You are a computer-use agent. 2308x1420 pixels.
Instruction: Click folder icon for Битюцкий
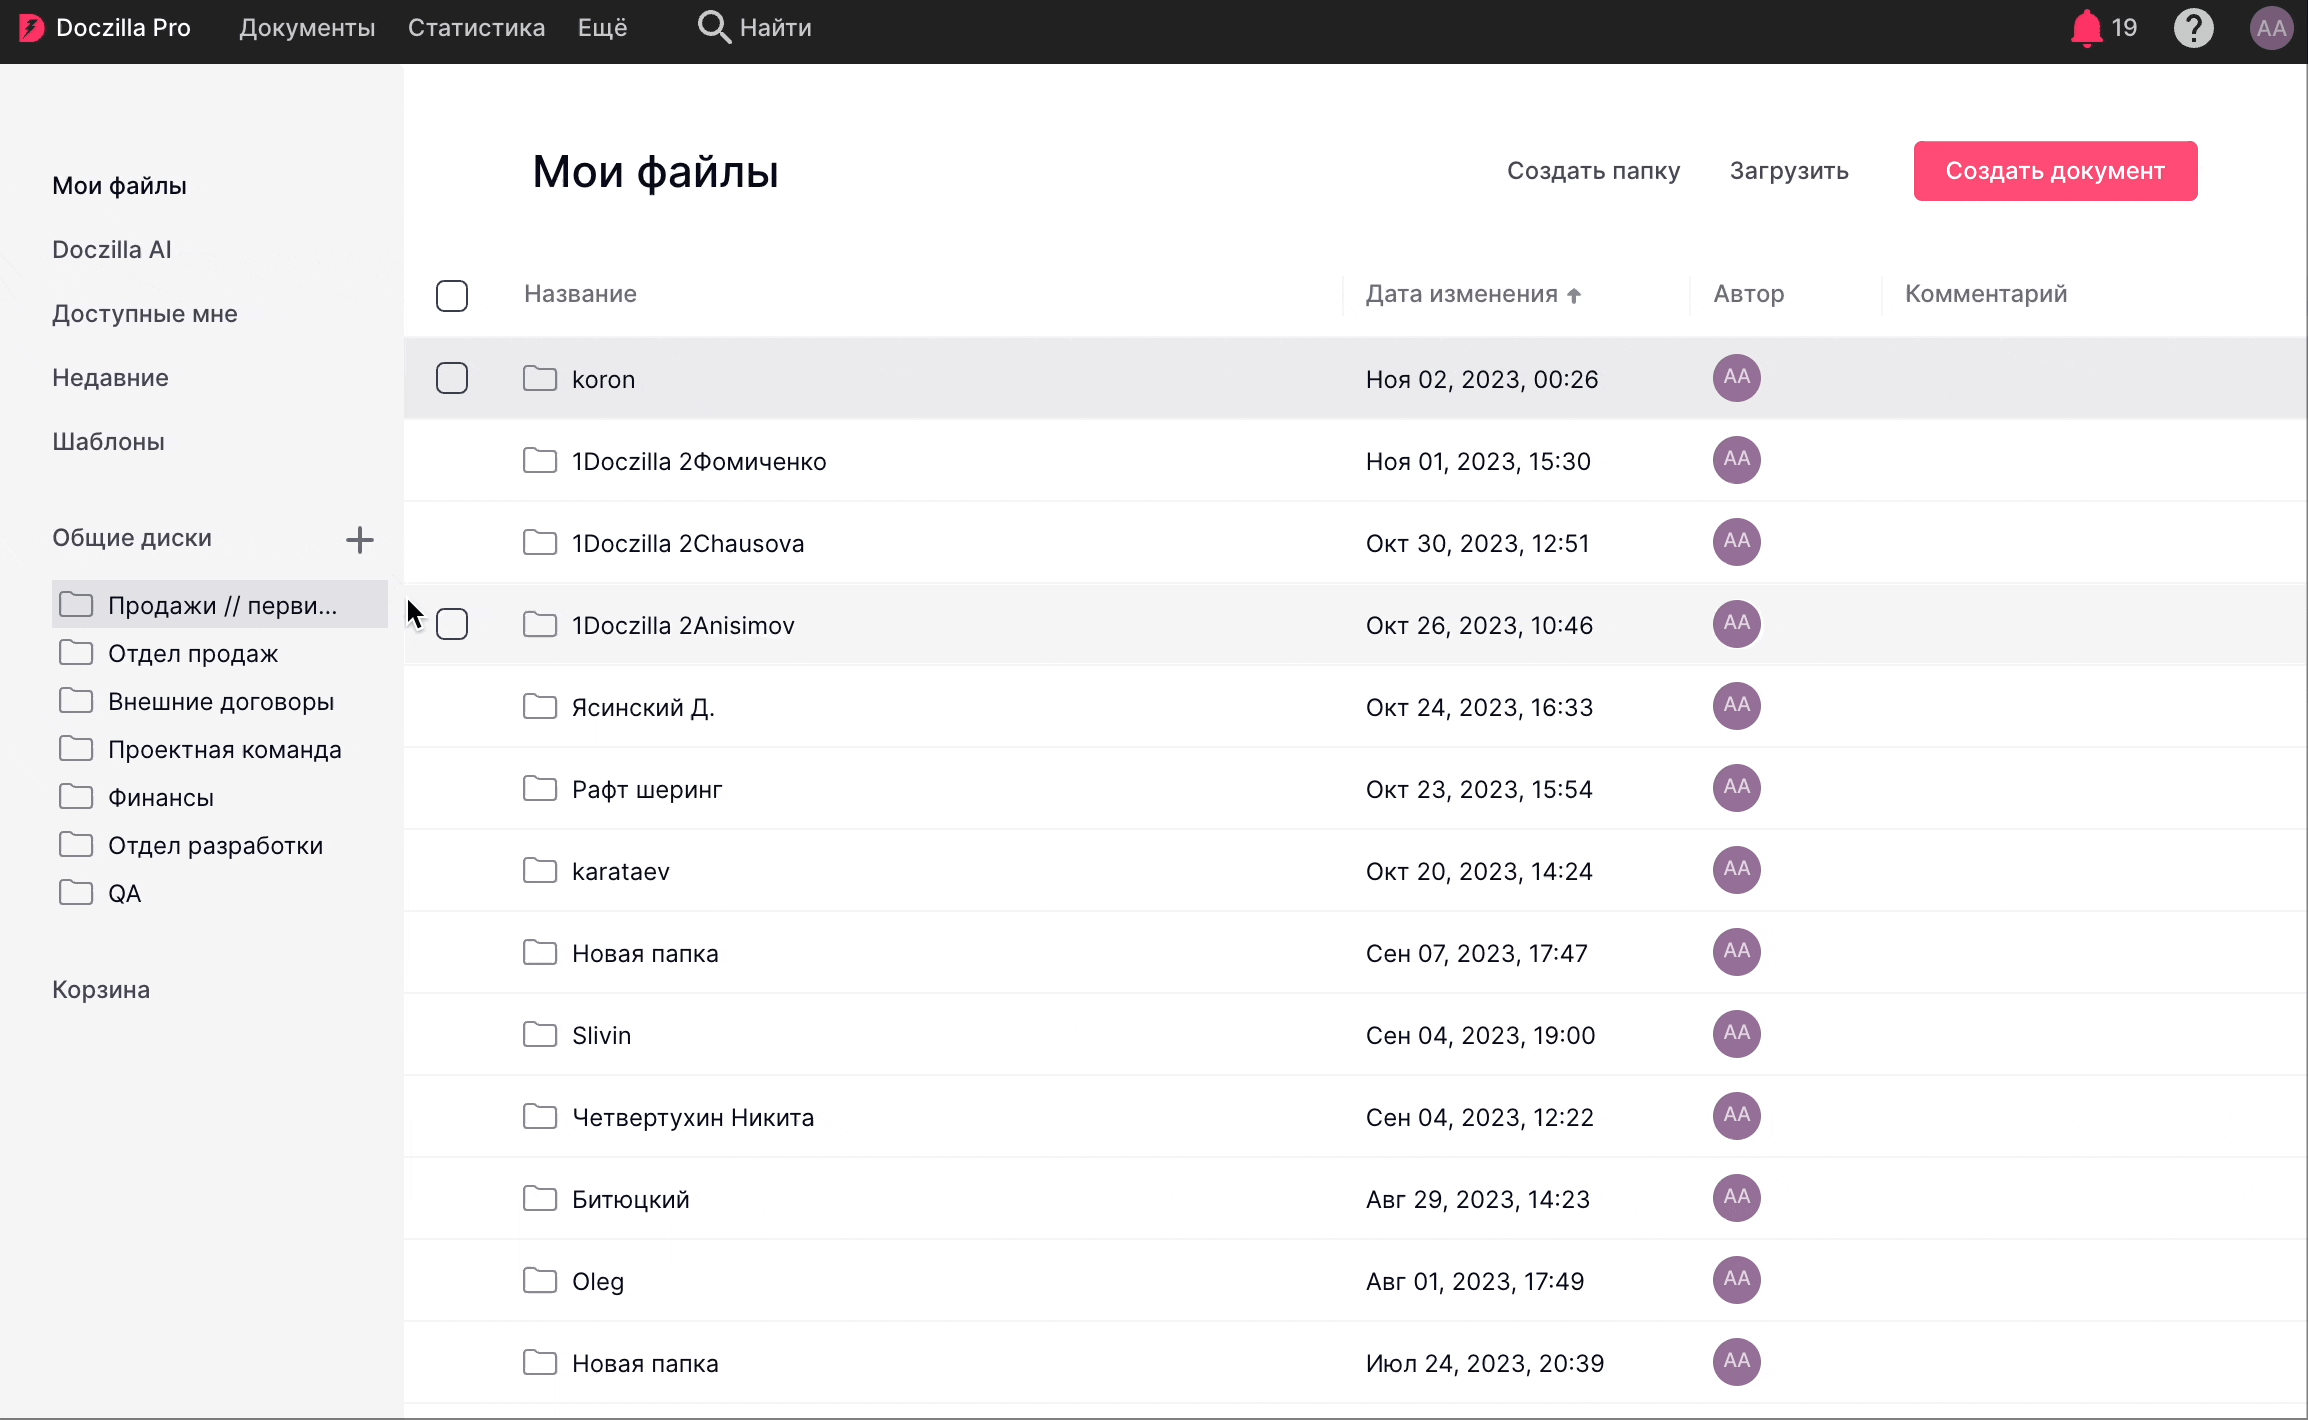pos(540,1198)
